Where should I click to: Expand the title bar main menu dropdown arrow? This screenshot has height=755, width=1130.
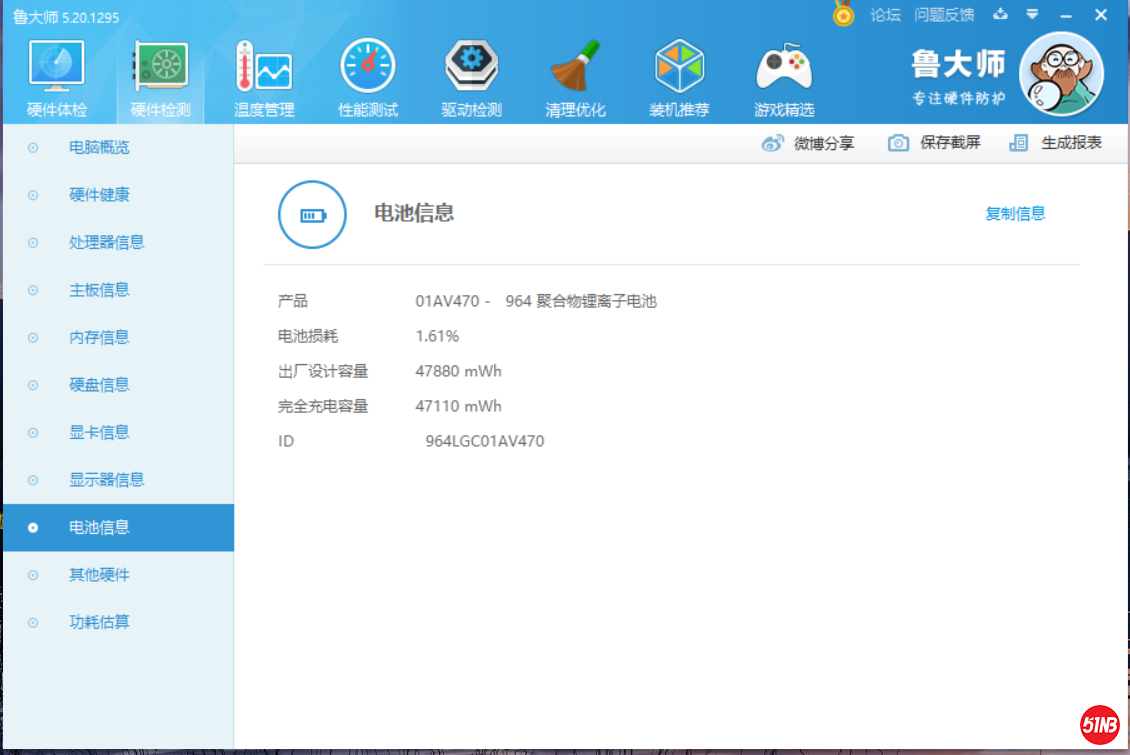[1033, 15]
